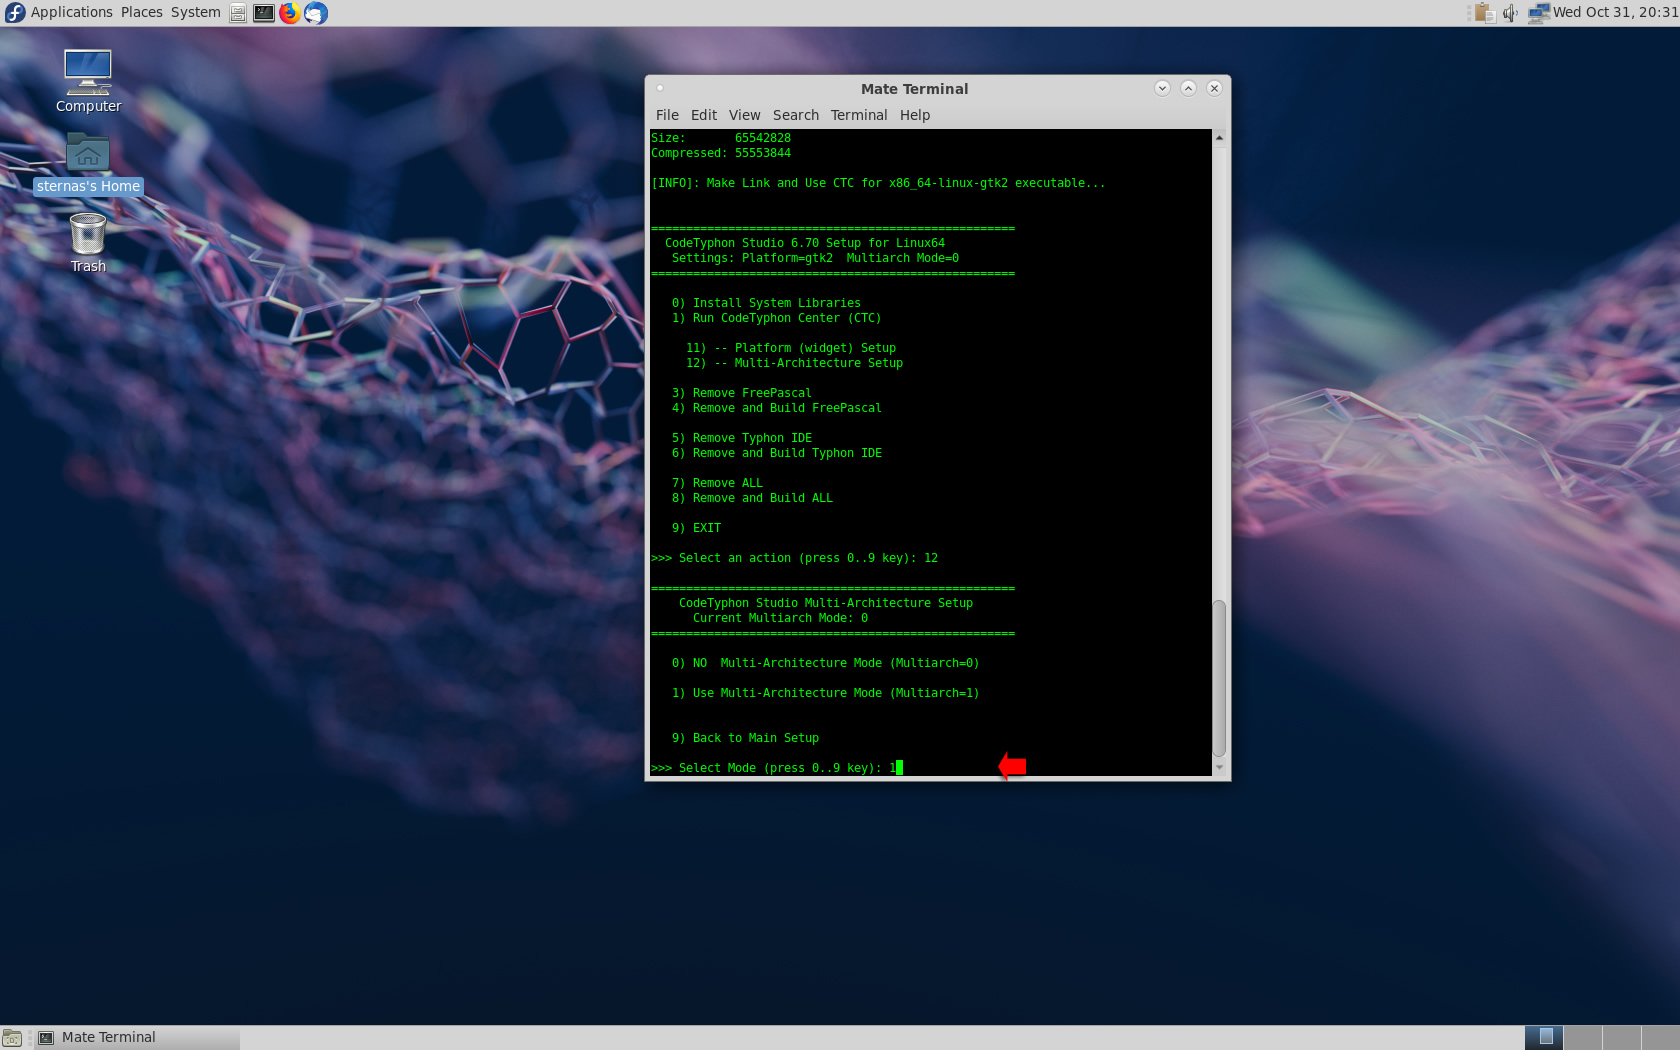This screenshot has width=1680, height=1050.
Task: Click 'Remove and Build Typhon IDE' line
Action: click(777, 453)
